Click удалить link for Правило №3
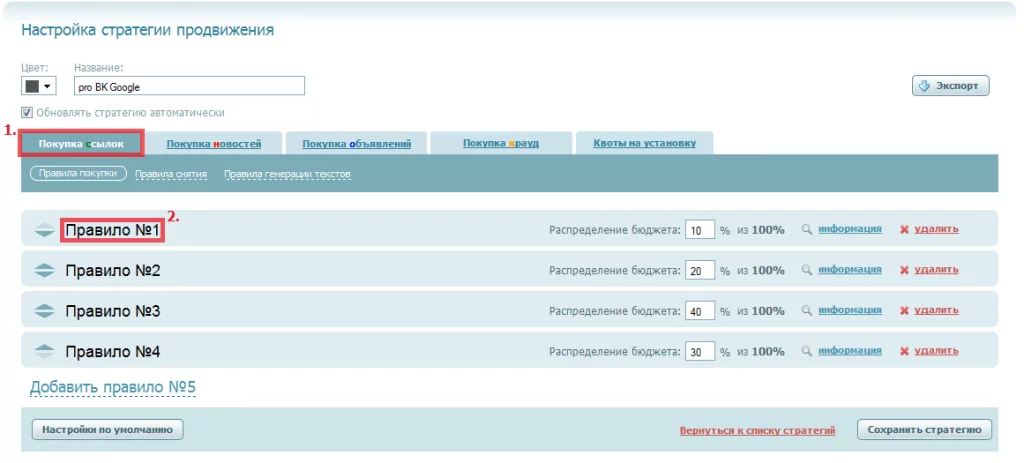Screen dimensions: 1024x463 pyautogui.click(x=936, y=310)
